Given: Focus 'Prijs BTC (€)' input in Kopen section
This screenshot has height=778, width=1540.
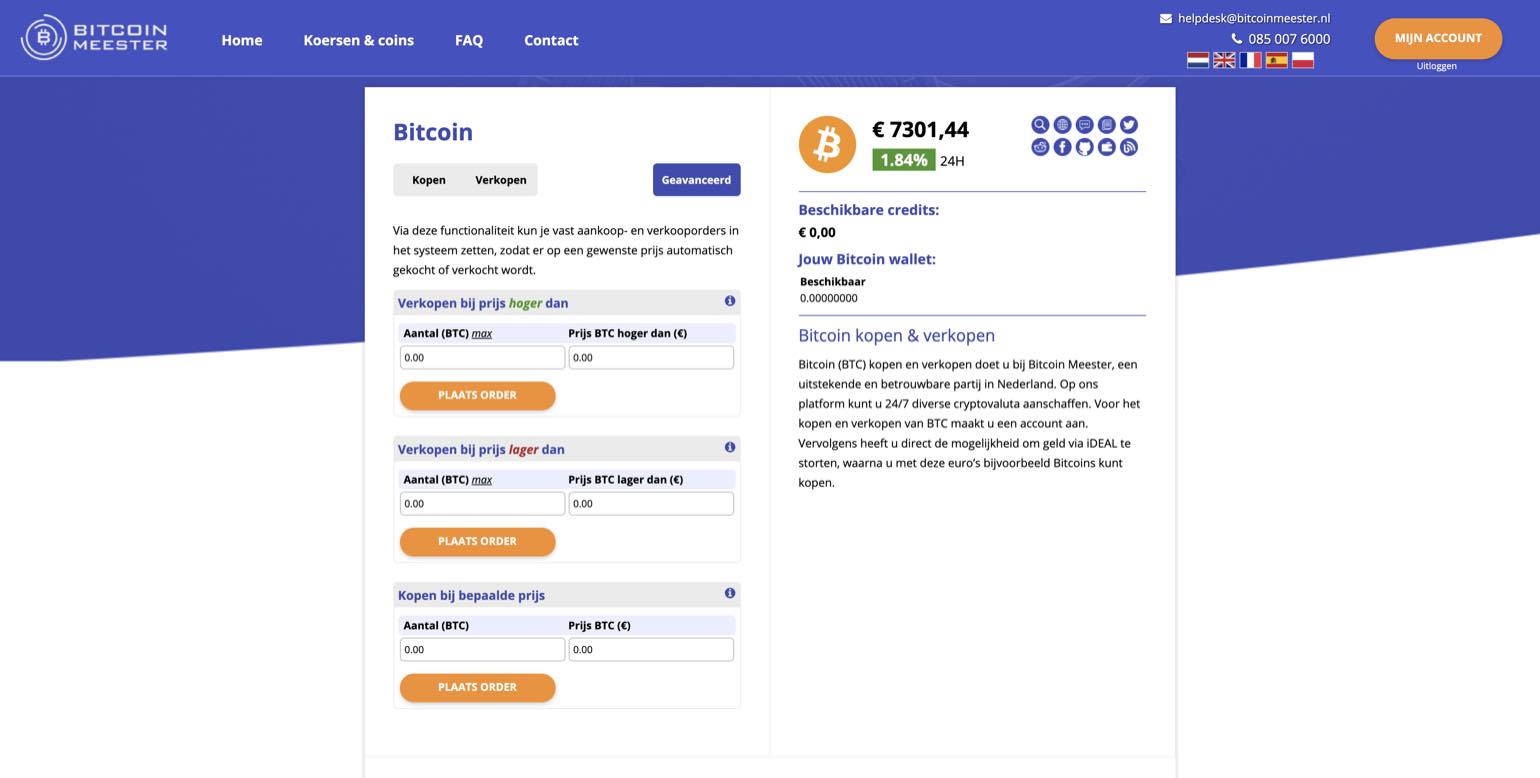Looking at the screenshot, I should [x=651, y=649].
